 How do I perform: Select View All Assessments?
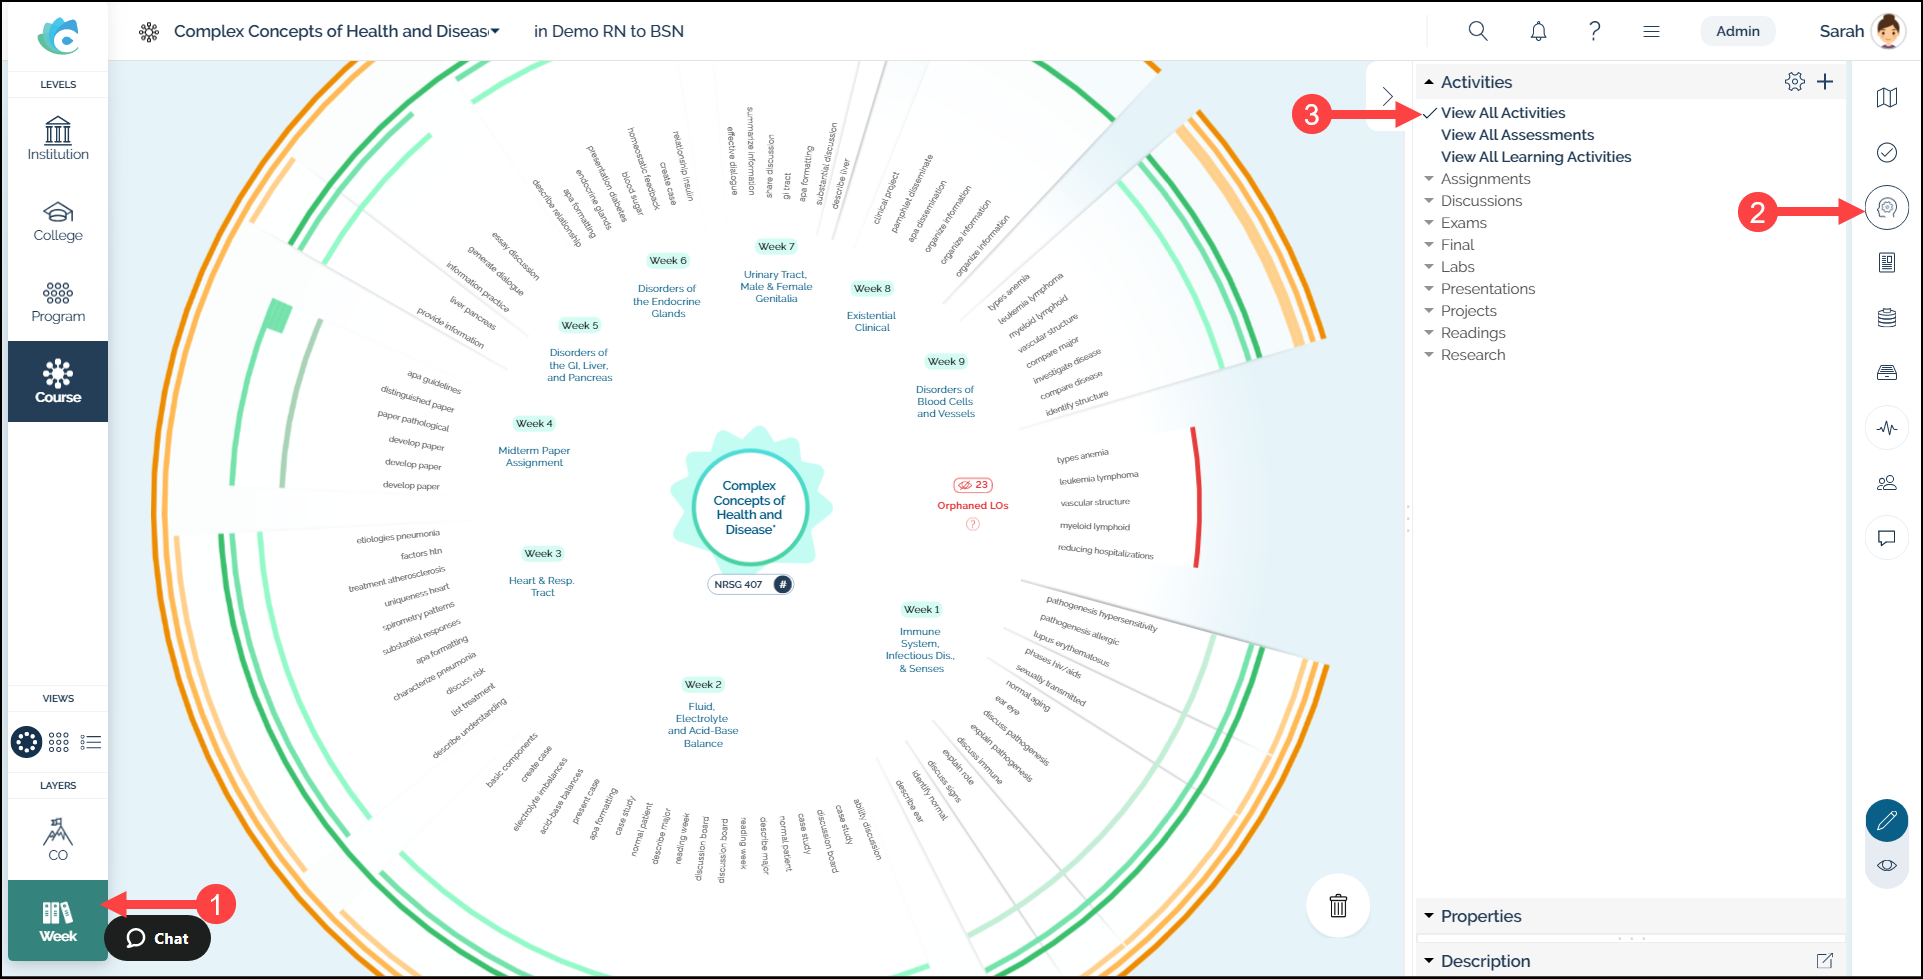(1517, 135)
